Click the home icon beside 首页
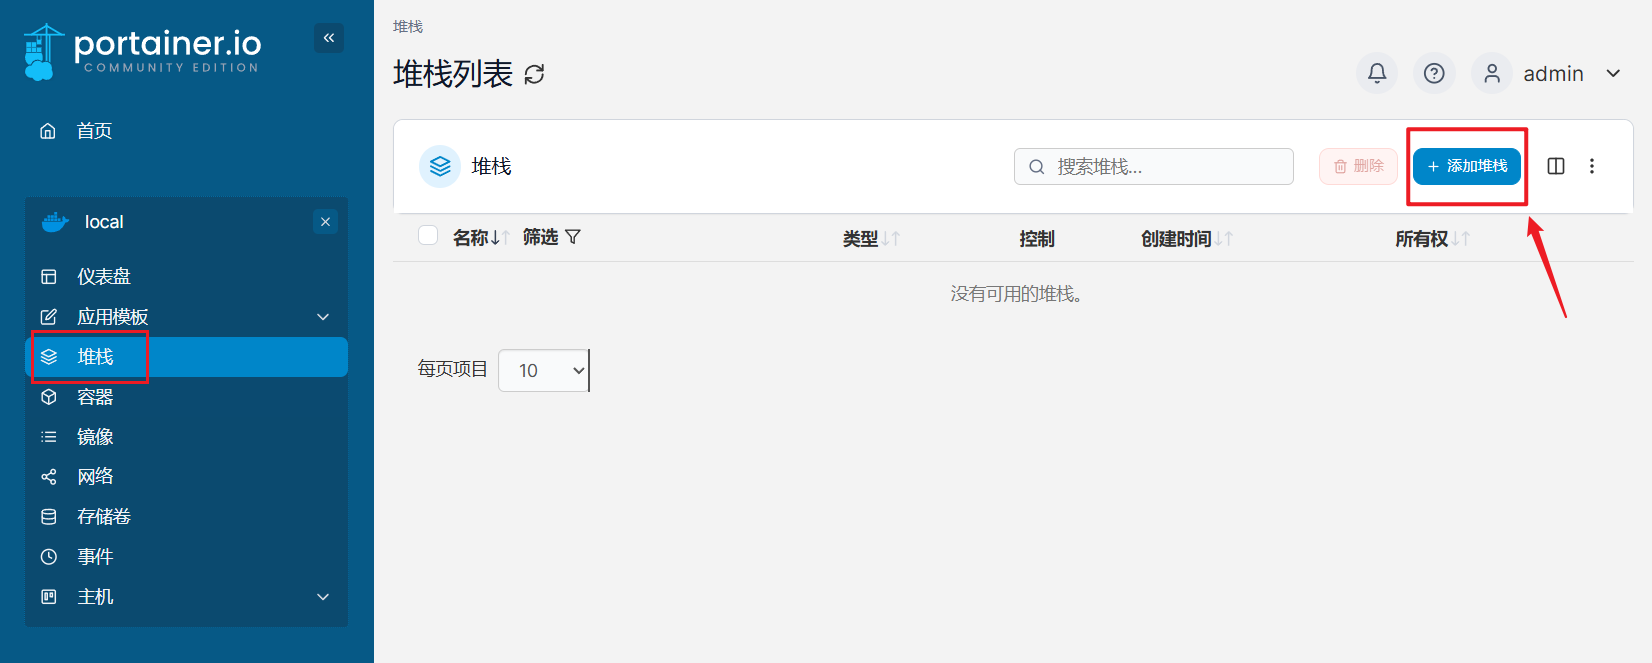 tap(48, 131)
